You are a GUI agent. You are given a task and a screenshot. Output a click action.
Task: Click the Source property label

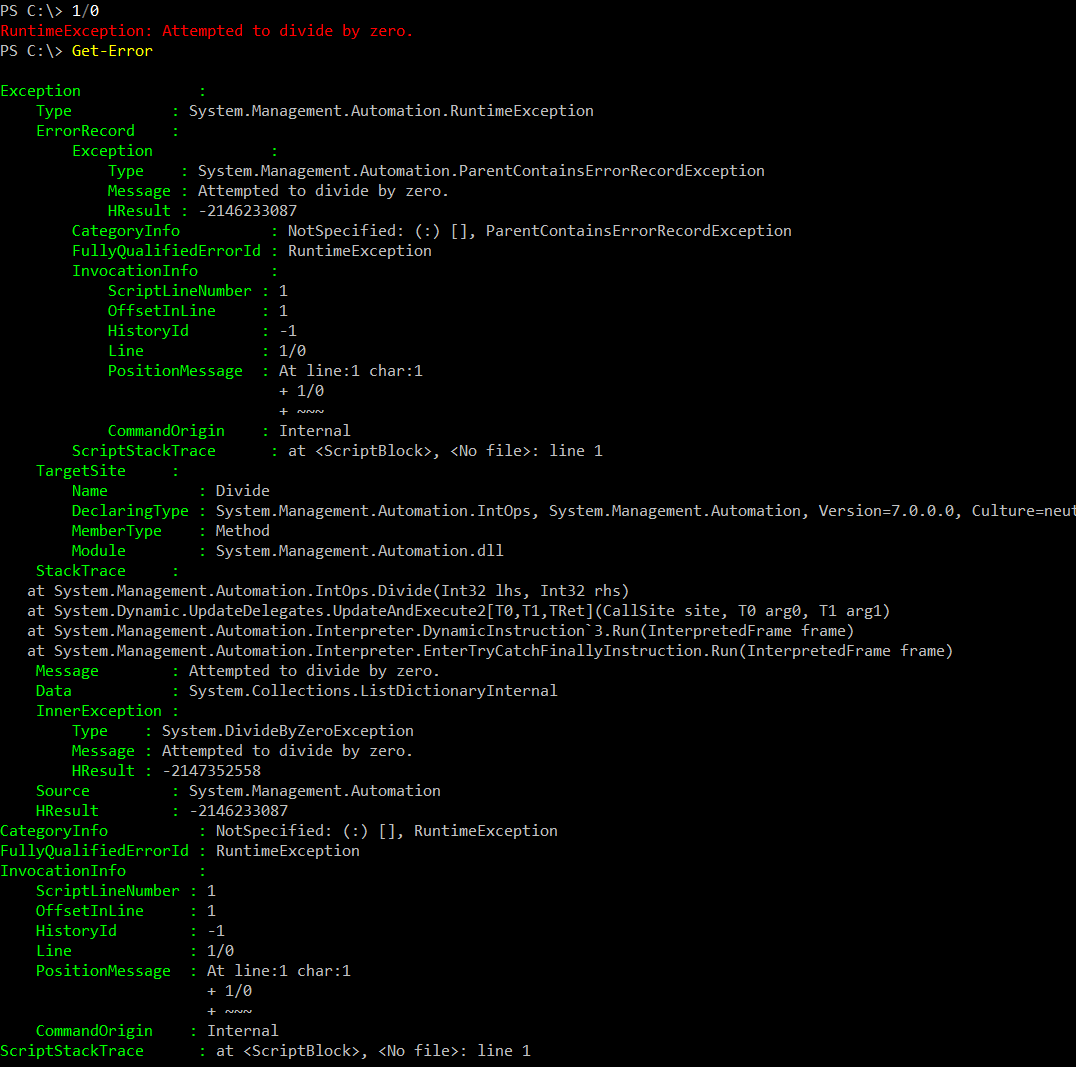[63, 790]
